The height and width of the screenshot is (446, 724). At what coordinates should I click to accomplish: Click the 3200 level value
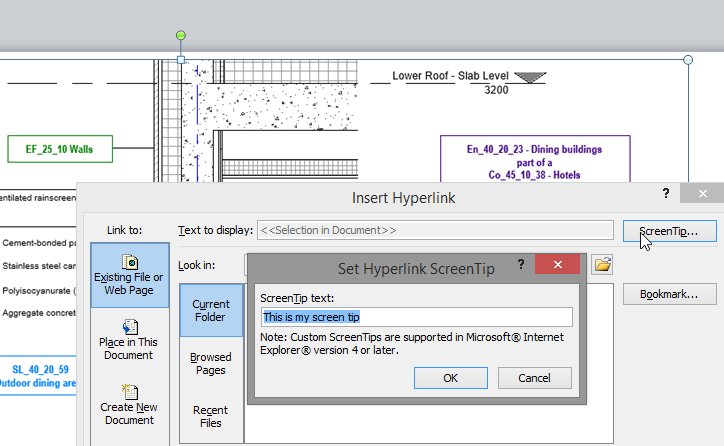(x=496, y=90)
